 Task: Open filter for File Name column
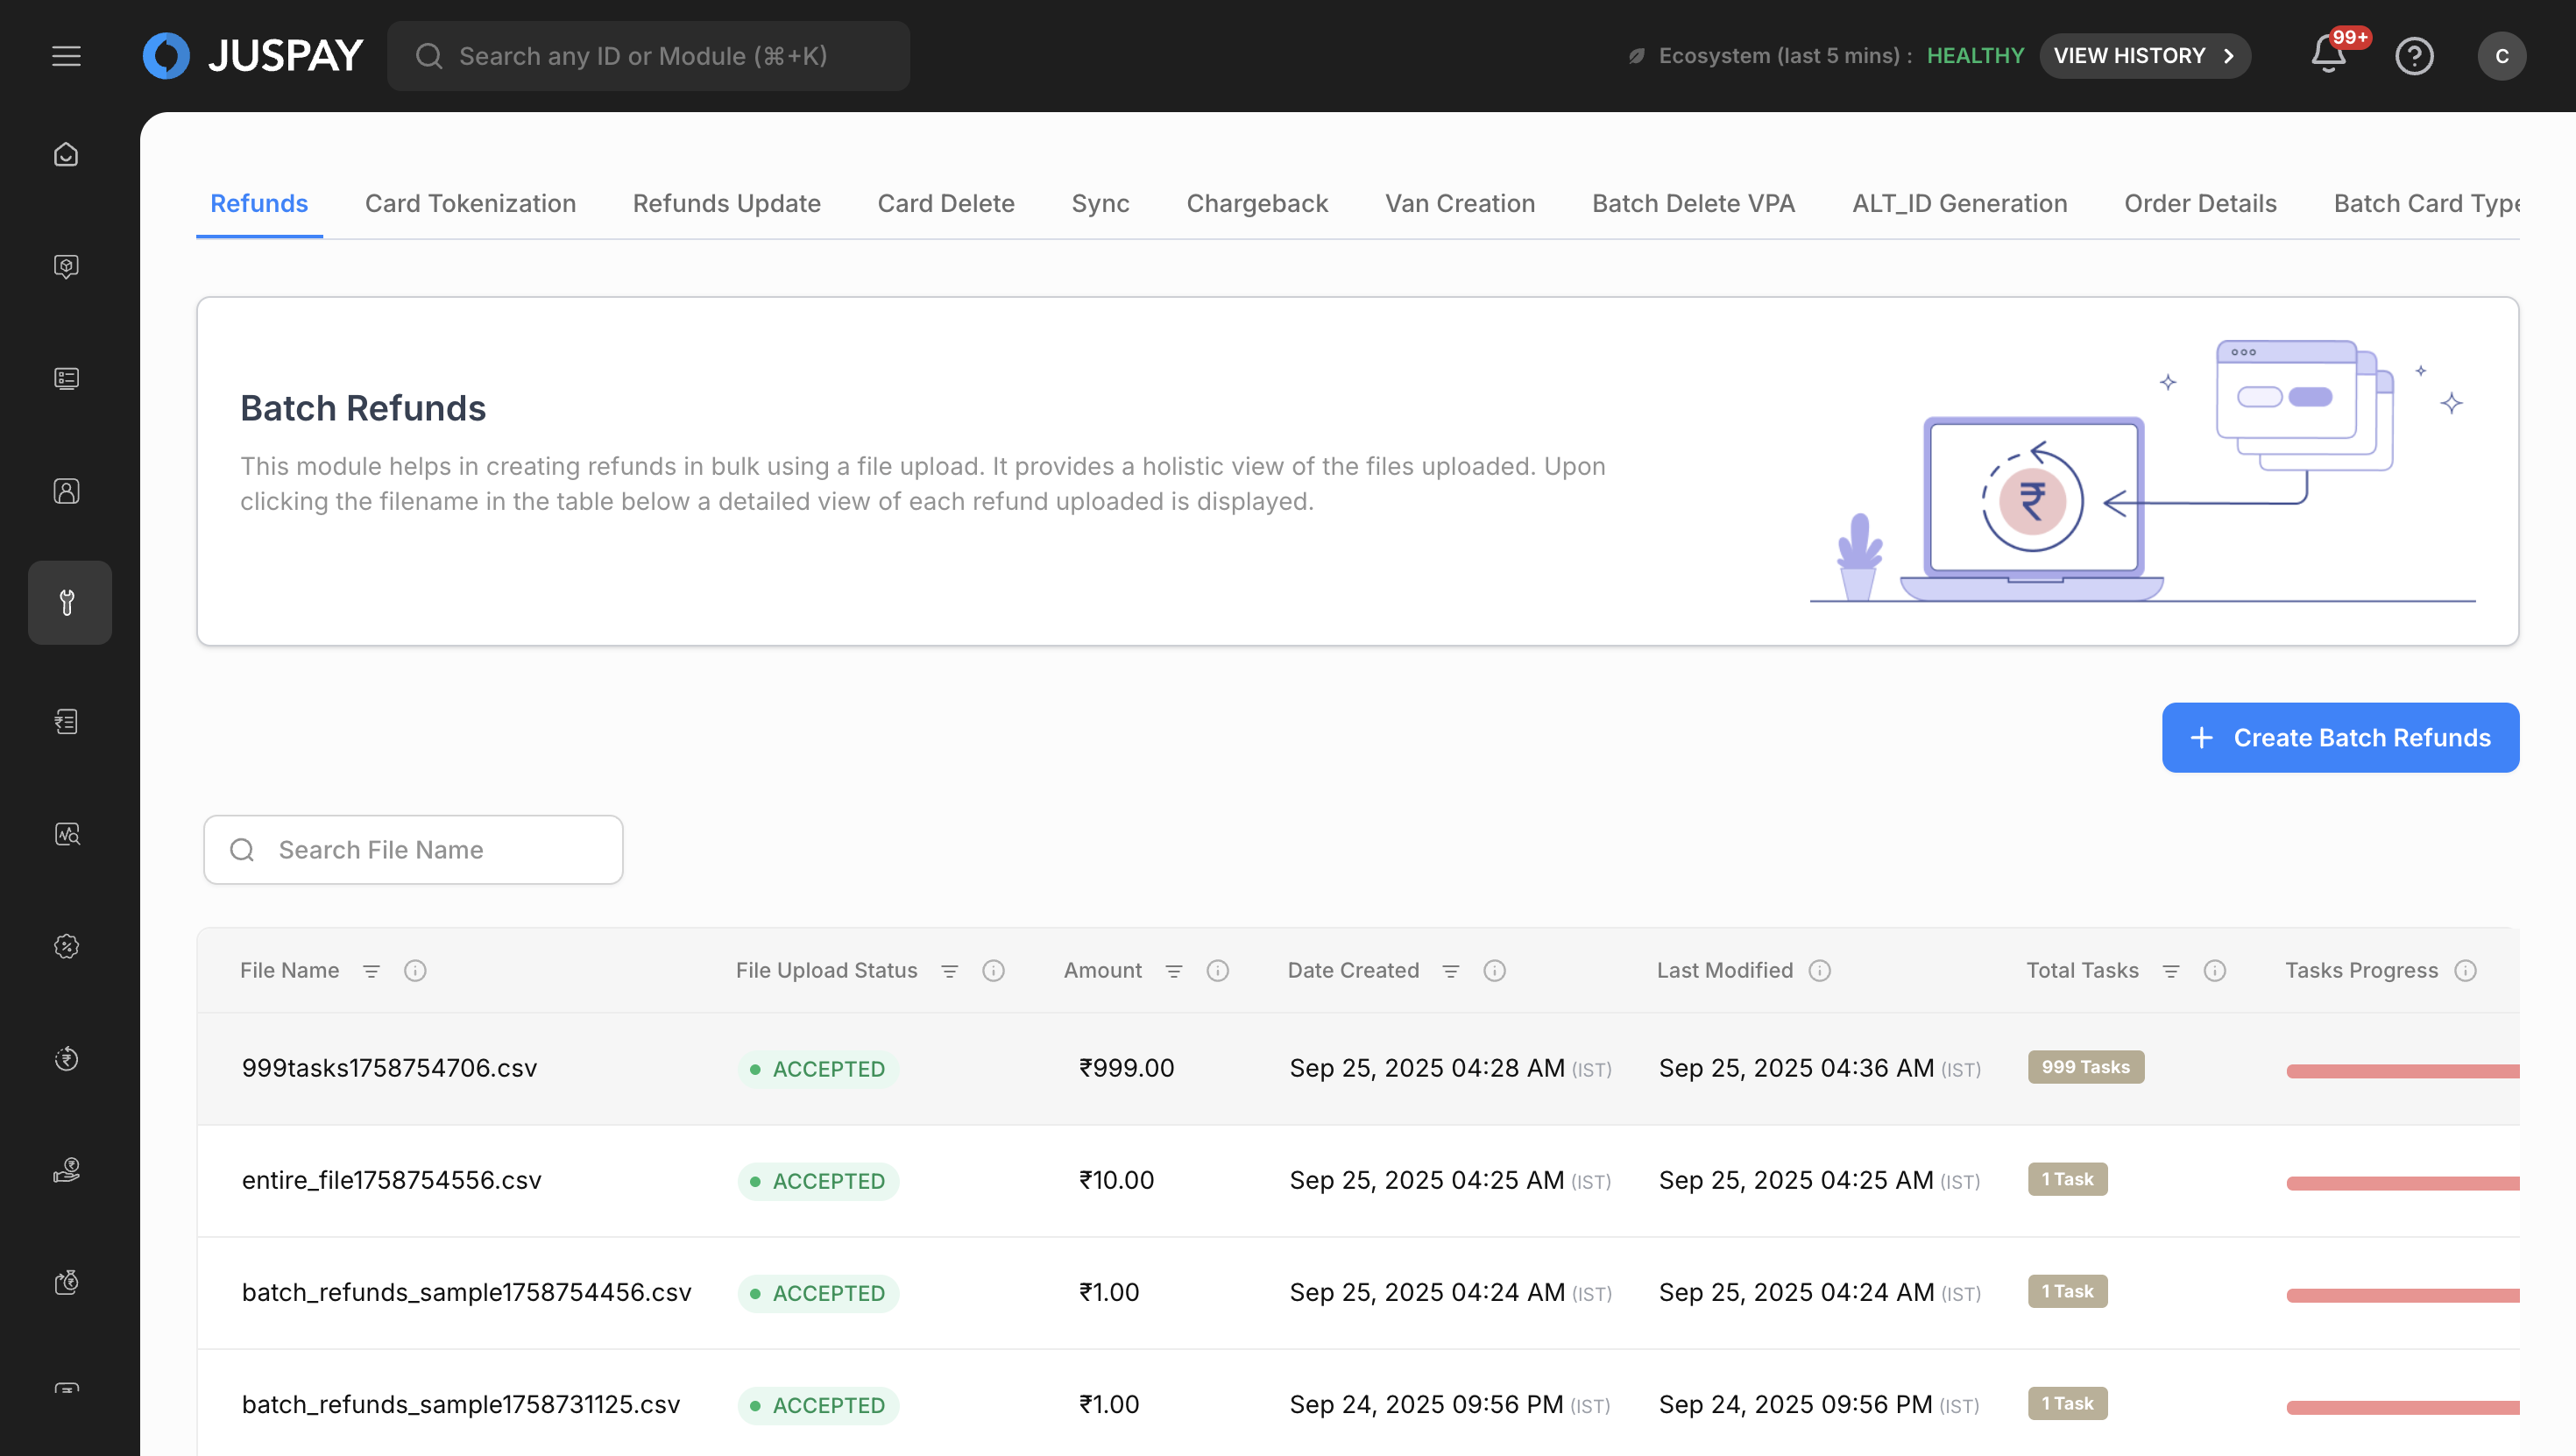coord(371,970)
